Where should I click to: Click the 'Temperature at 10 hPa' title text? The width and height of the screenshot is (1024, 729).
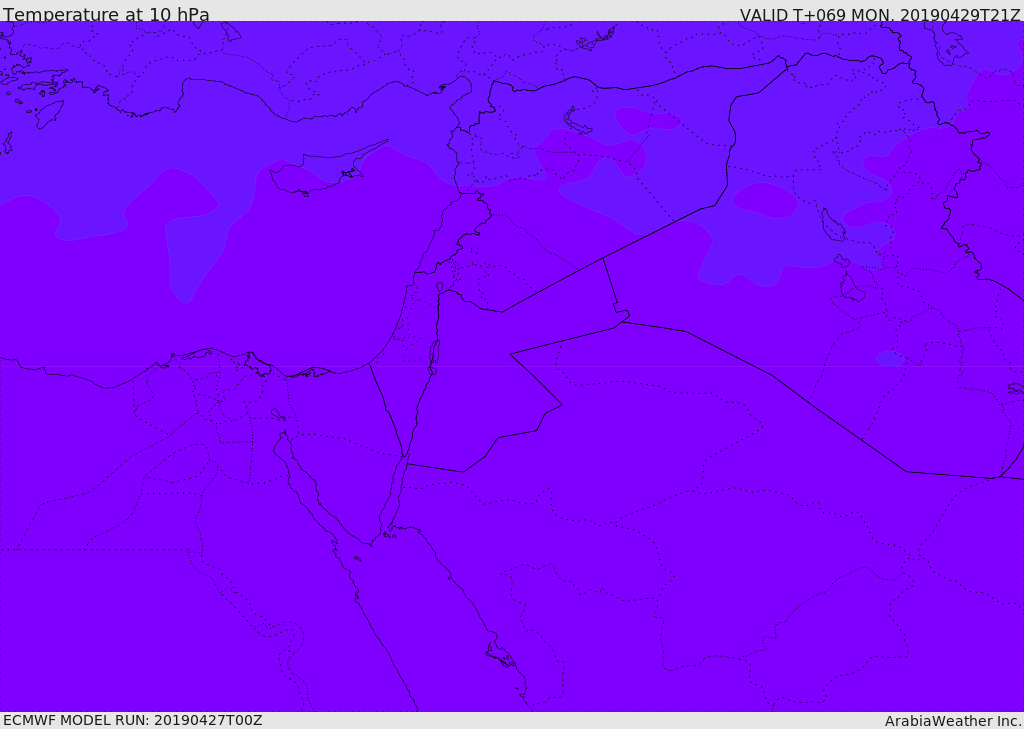click(106, 14)
